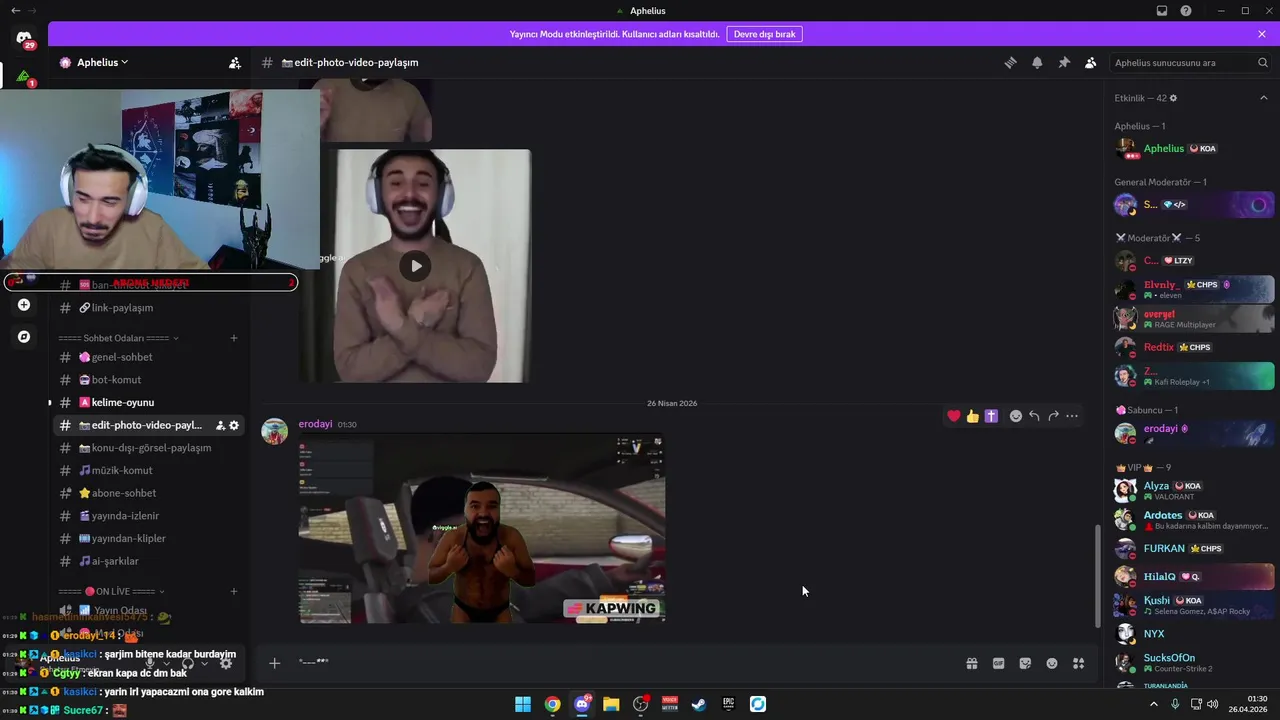Create channel in ON LİVE with plus
1280x720 pixels.
(234, 591)
